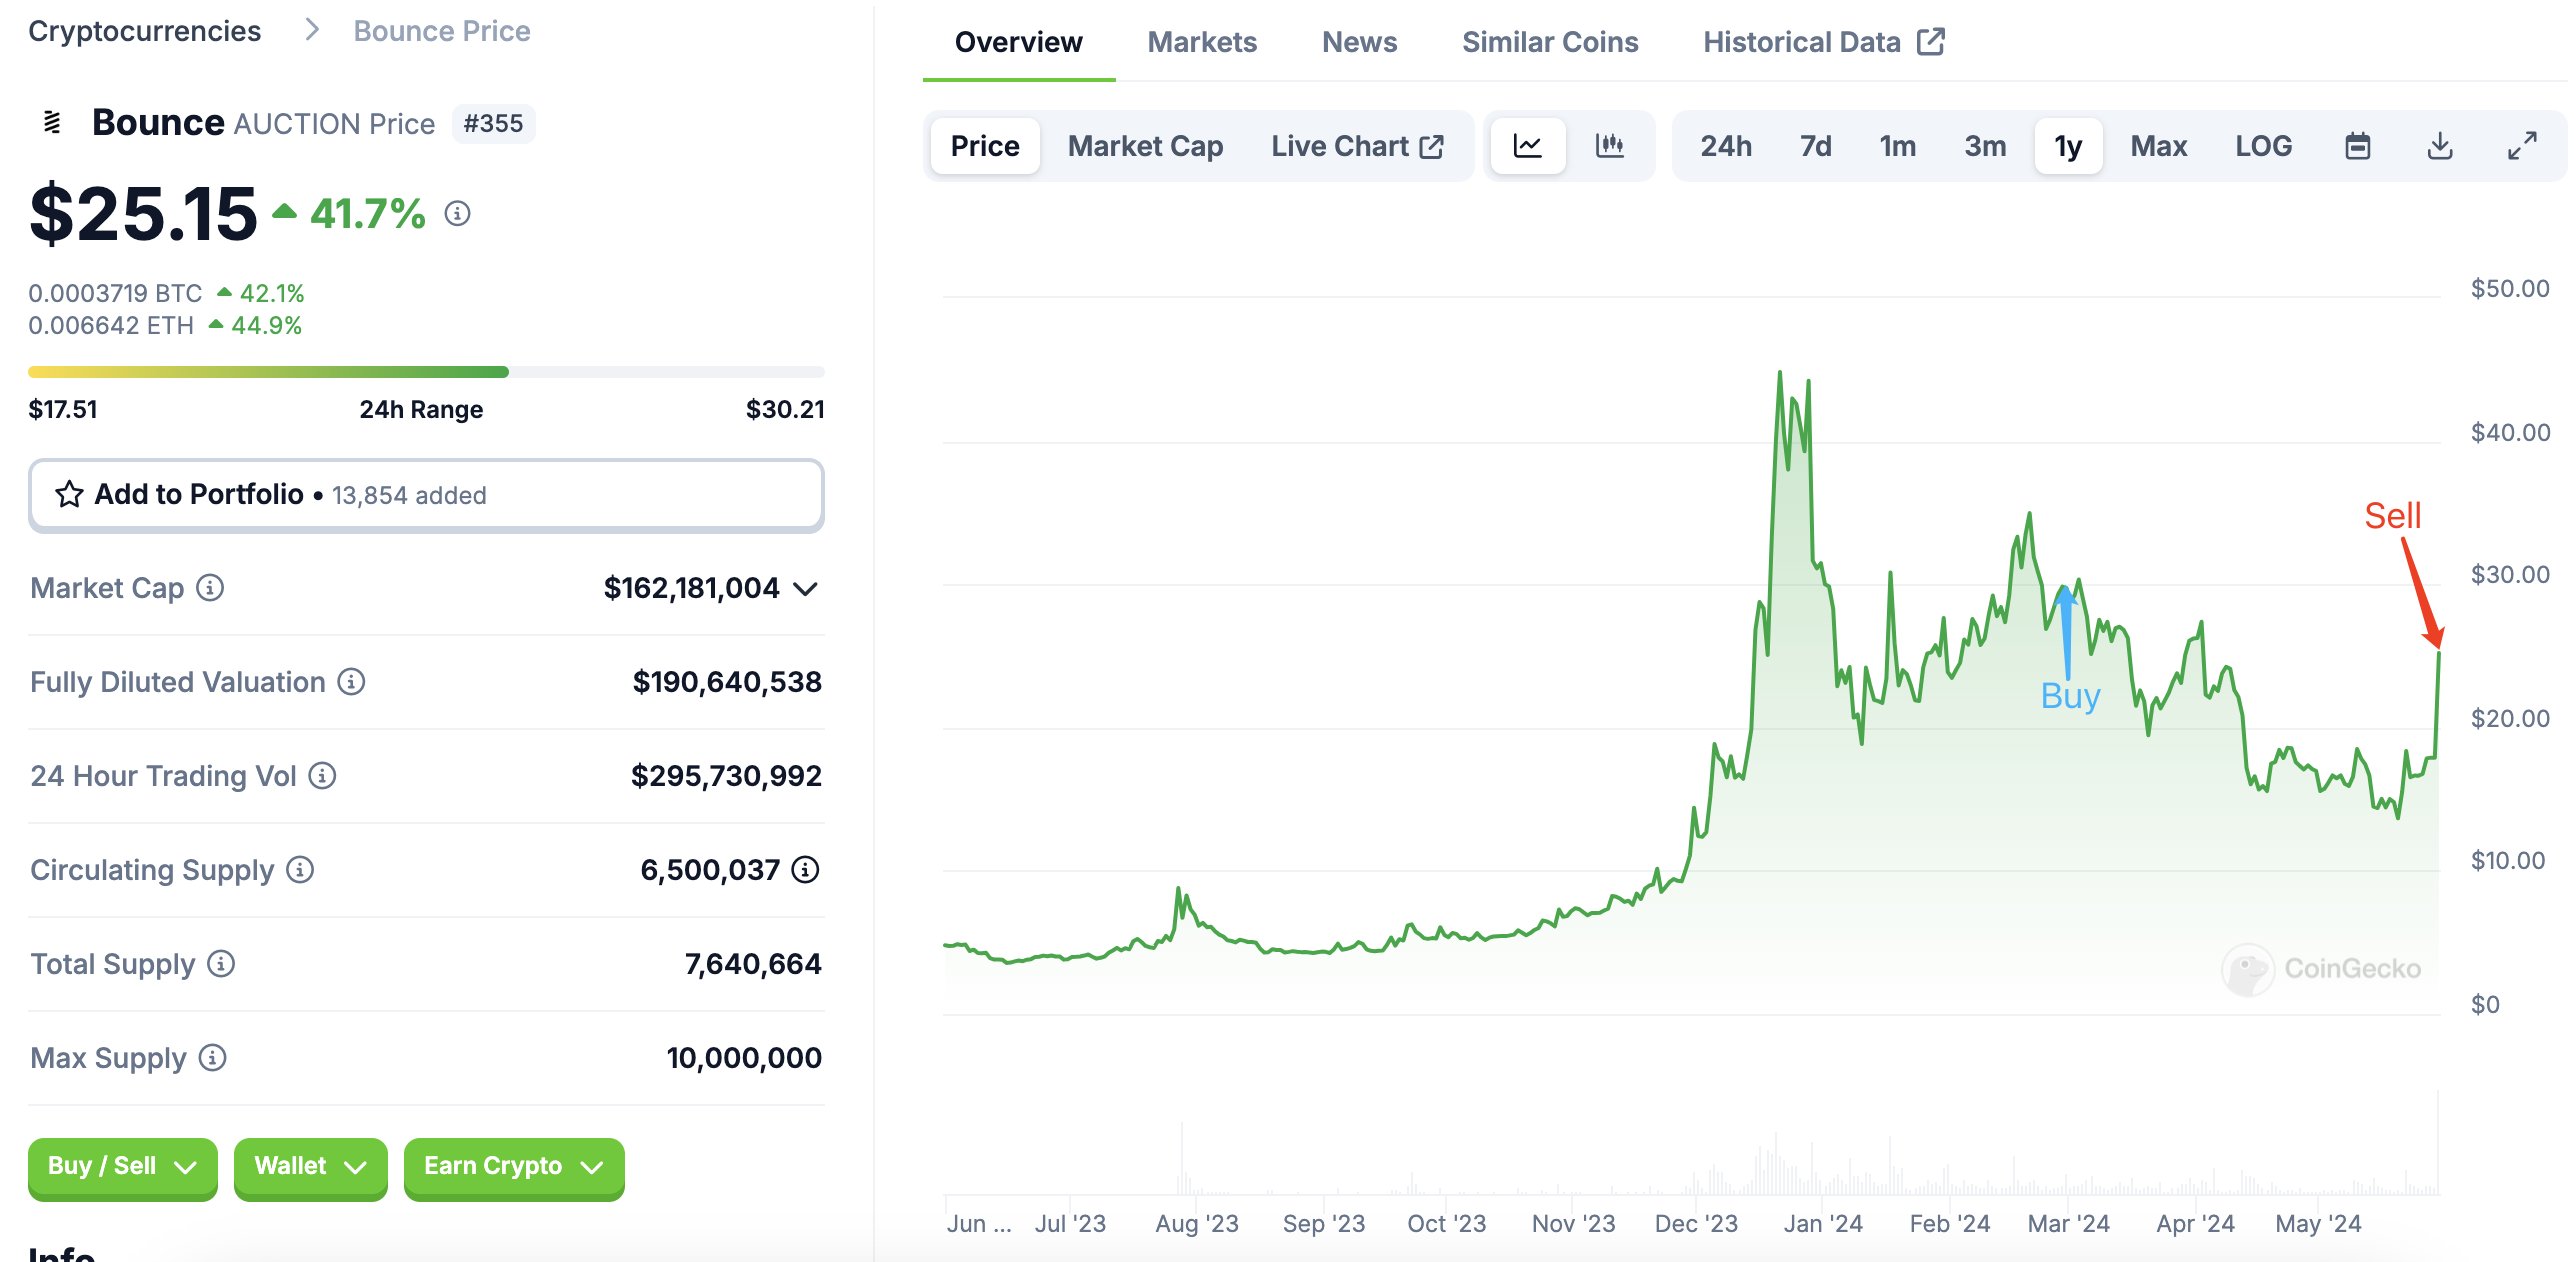Switch to candlestick chart icon
The height and width of the screenshot is (1262, 2574).
coord(1609,146)
